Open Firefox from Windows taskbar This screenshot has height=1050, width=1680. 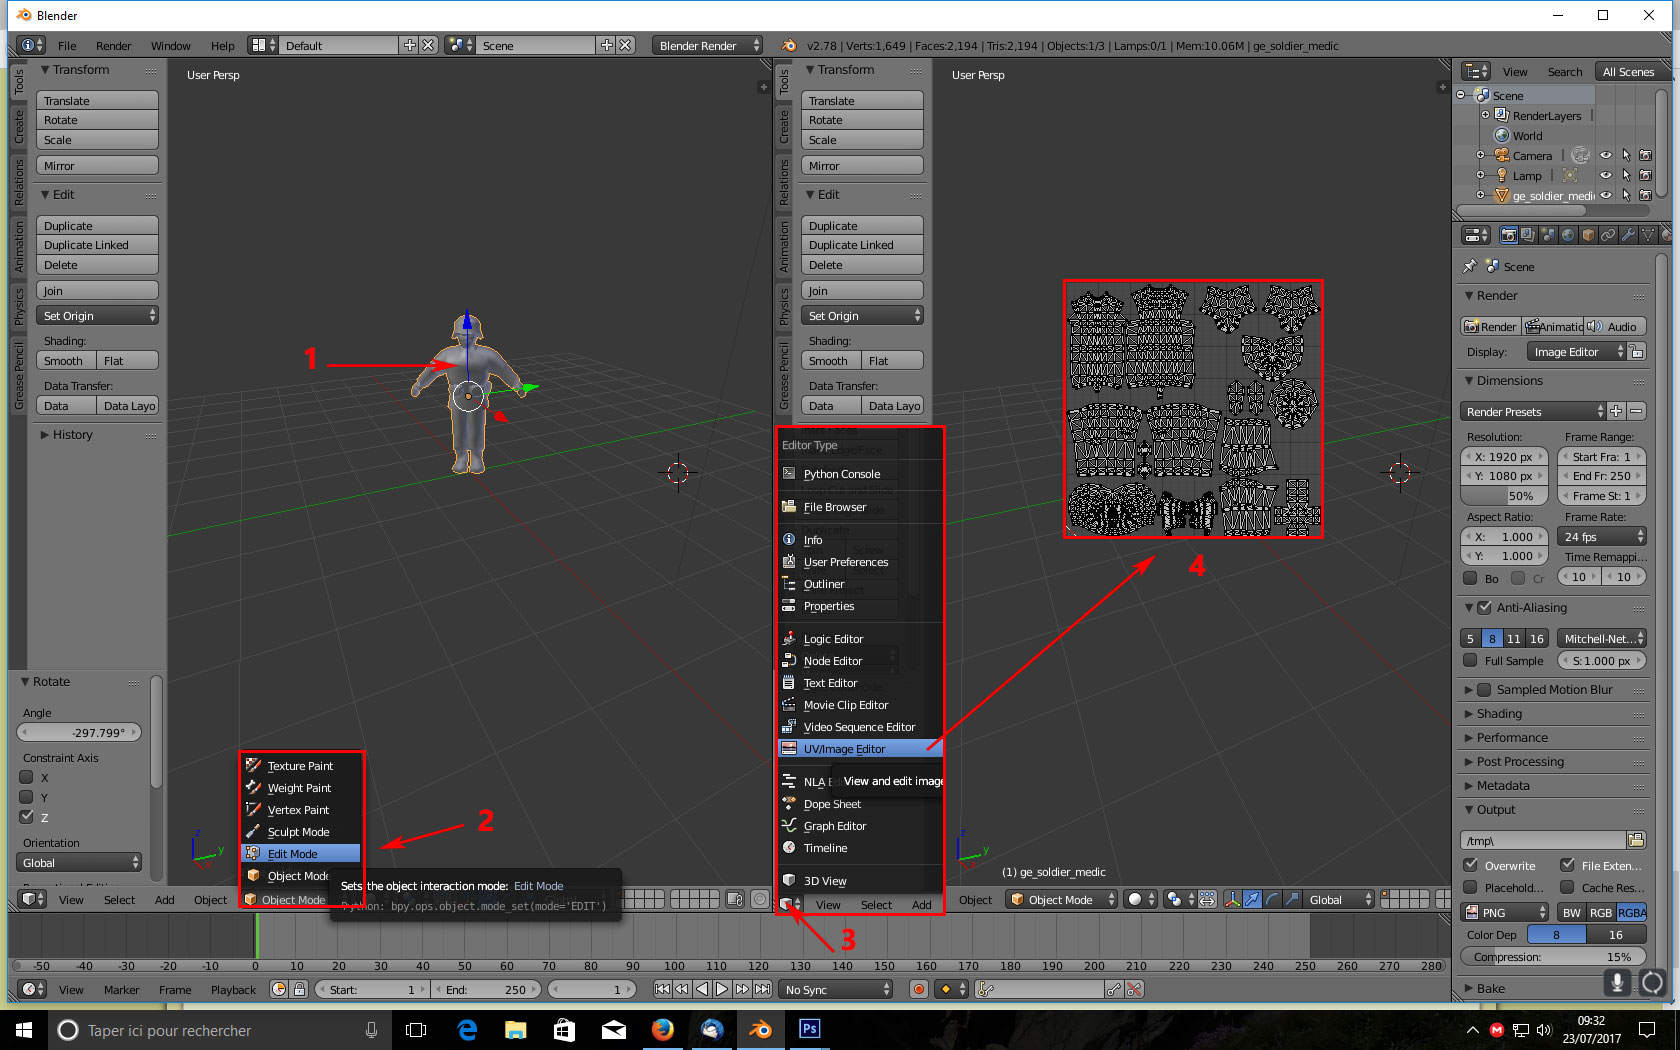[x=662, y=1029]
